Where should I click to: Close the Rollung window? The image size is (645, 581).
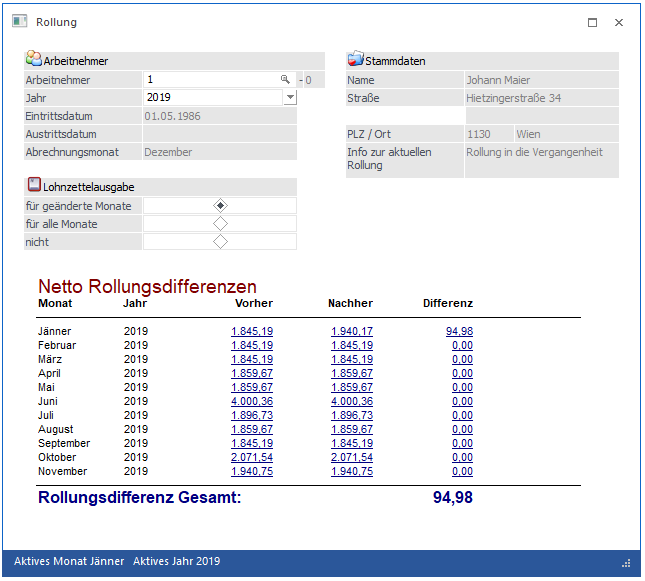point(619,22)
